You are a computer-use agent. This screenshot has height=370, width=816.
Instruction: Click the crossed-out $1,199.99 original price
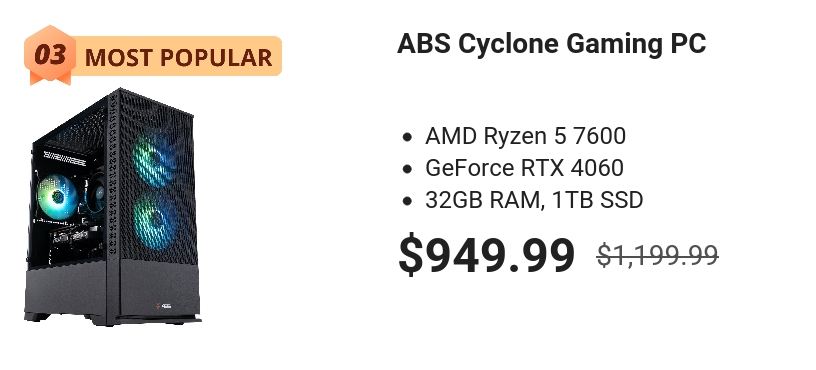657,256
